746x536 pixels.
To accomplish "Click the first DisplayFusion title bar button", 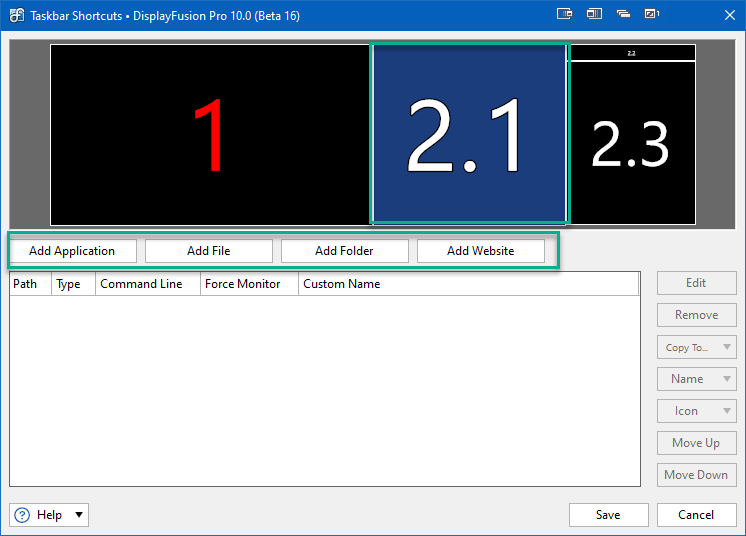I will point(564,15).
